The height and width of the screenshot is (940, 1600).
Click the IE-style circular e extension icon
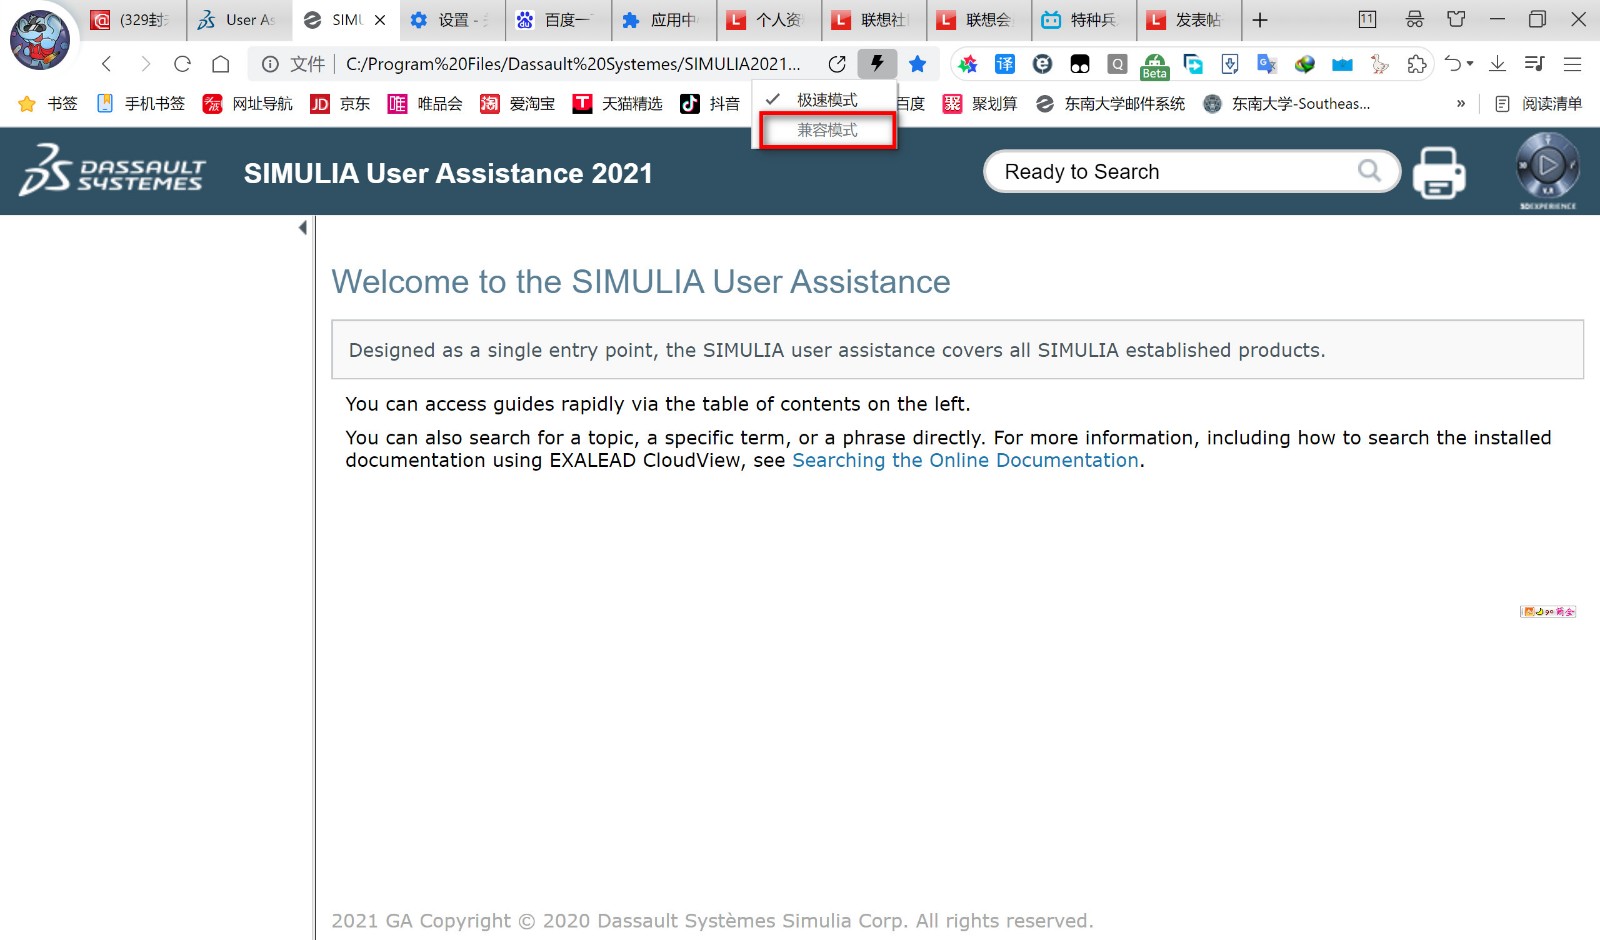click(x=1043, y=64)
